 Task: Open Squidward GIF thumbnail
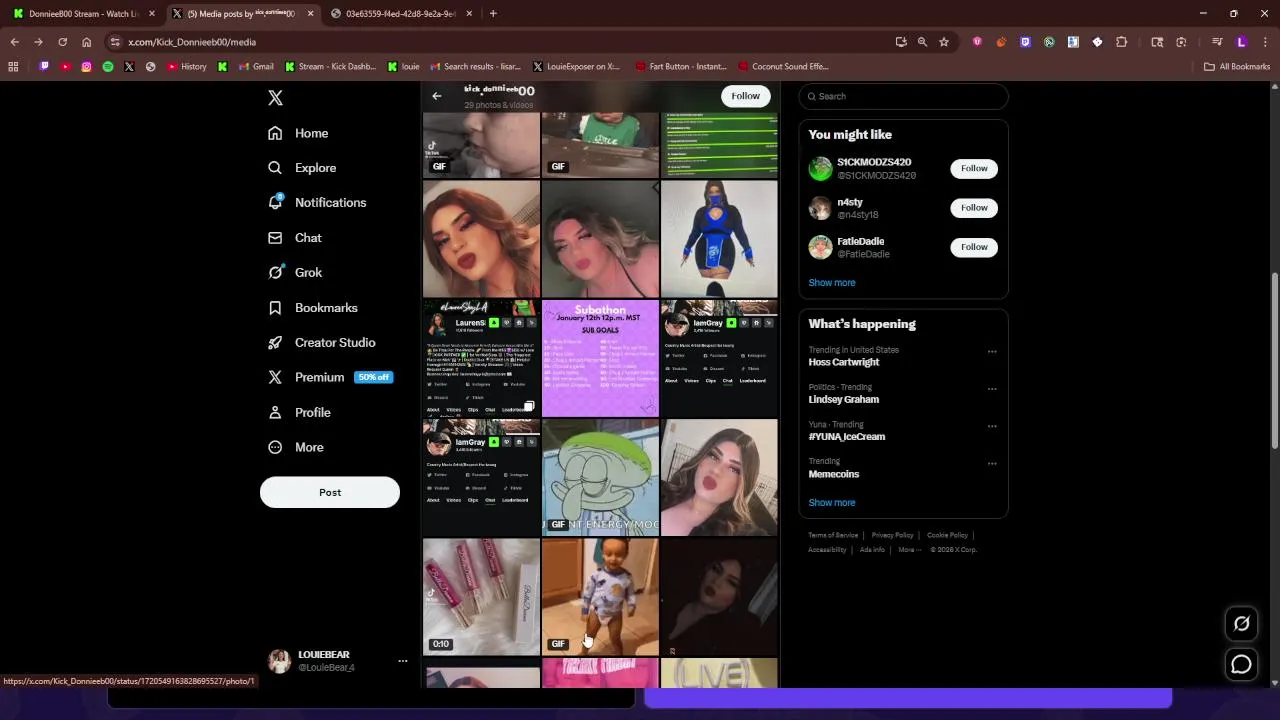(x=600, y=477)
